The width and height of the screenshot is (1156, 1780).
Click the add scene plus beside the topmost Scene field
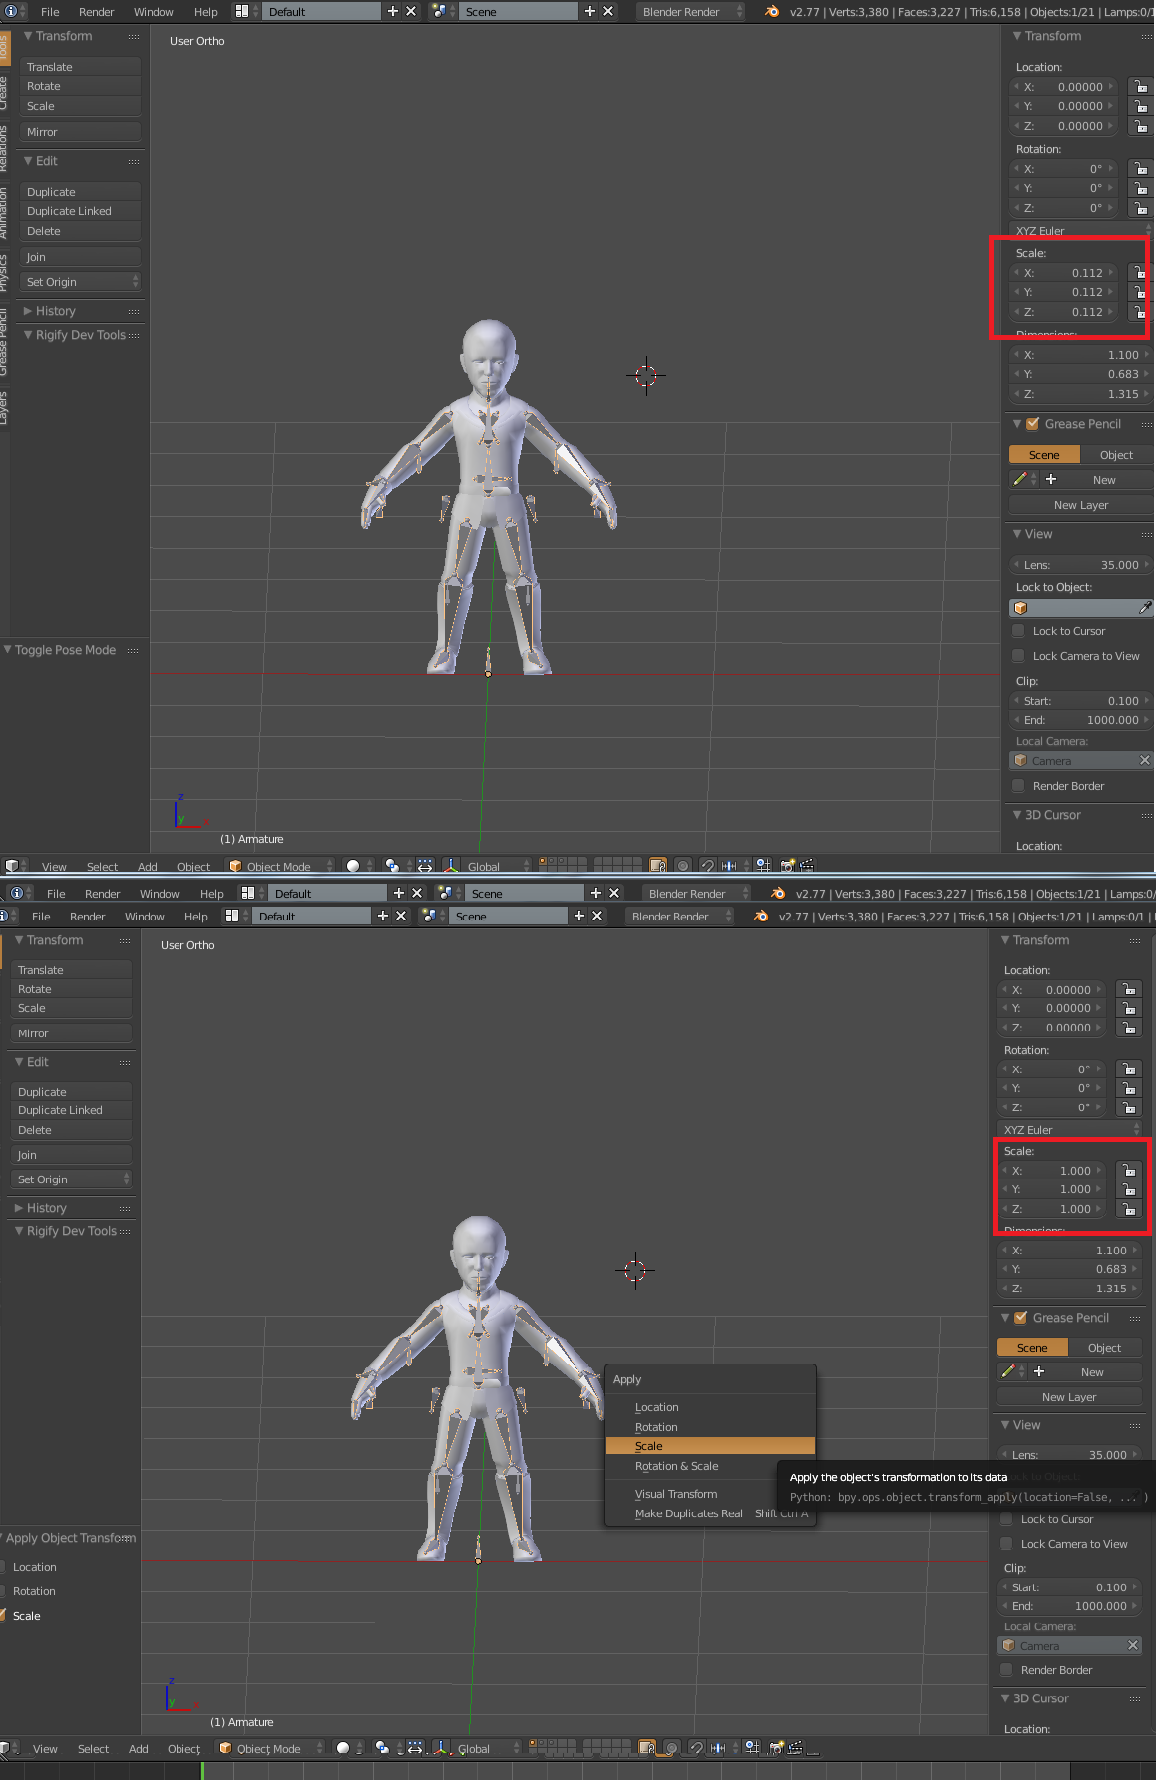click(590, 11)
